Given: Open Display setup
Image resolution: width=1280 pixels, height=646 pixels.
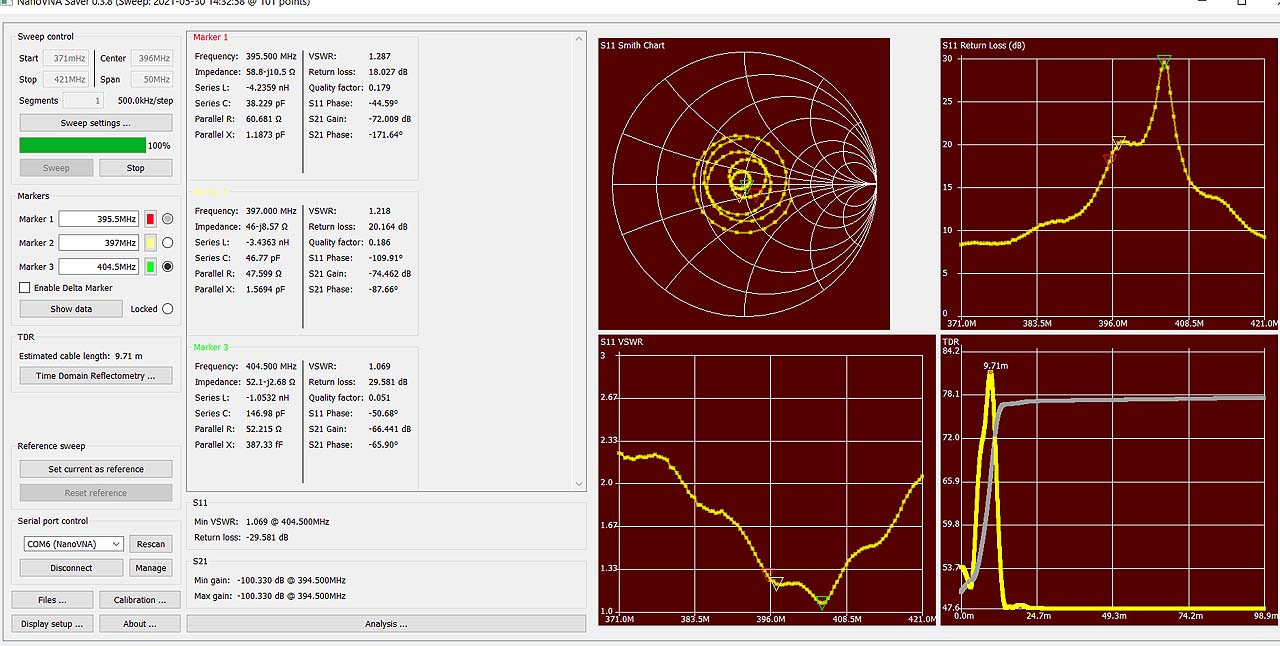Looking at the screenshot, I should tap(53, 624).
